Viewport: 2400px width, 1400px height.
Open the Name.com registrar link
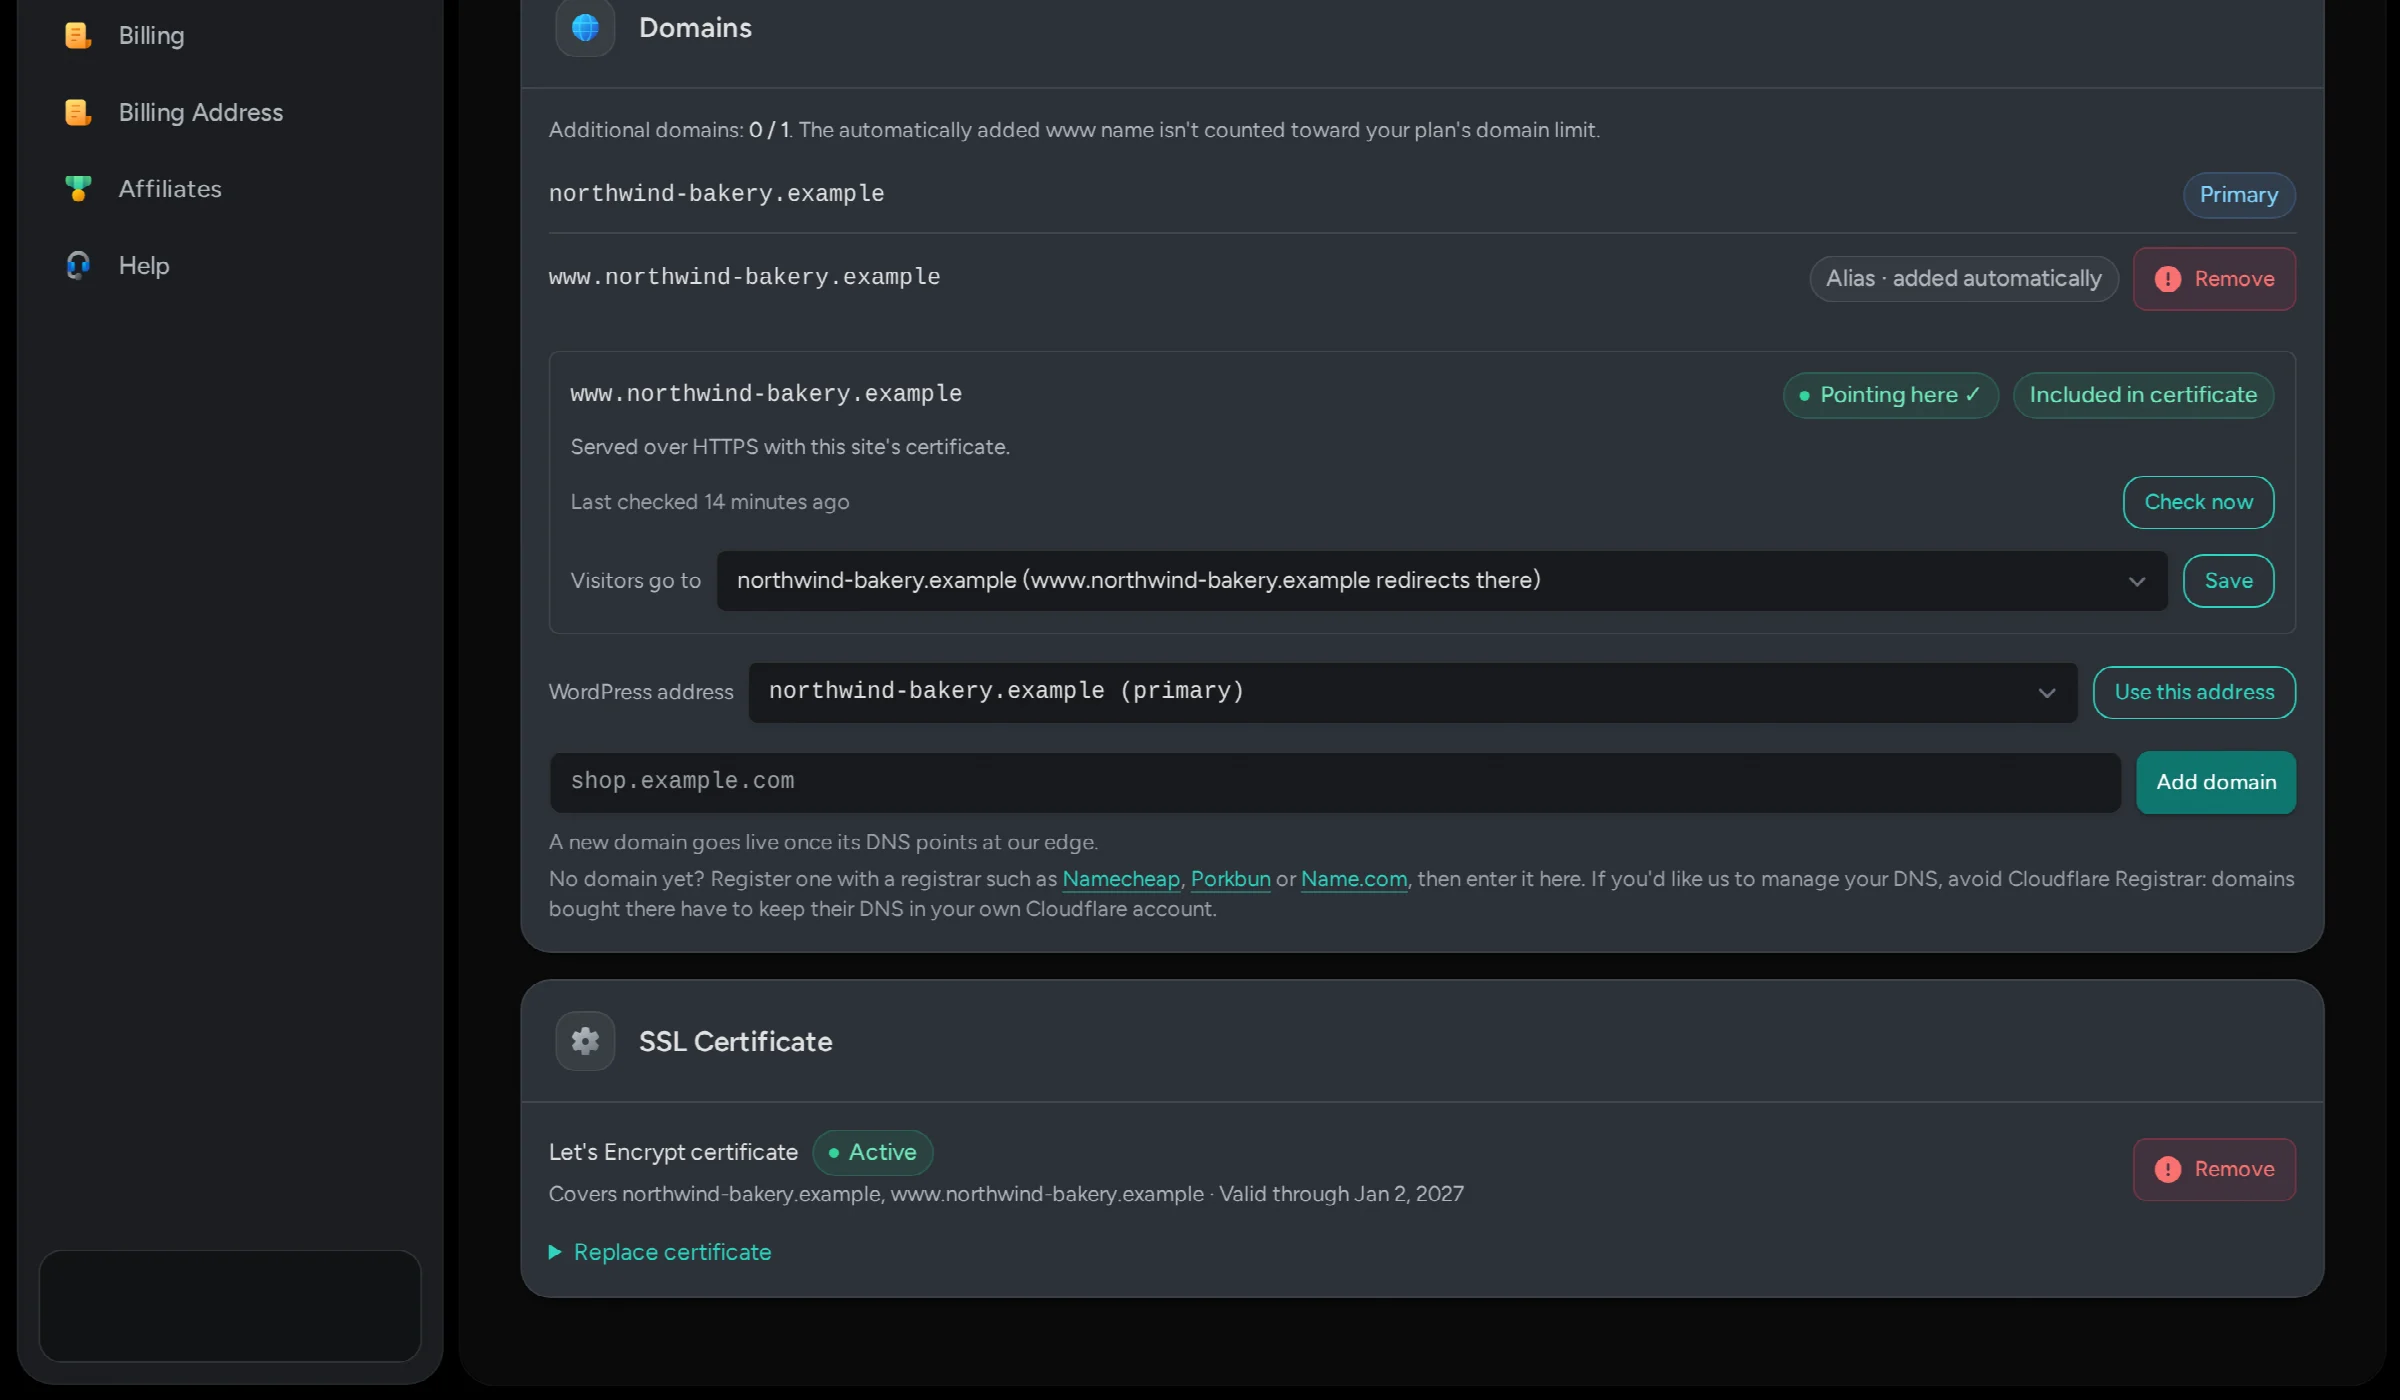click(1354, 879)
